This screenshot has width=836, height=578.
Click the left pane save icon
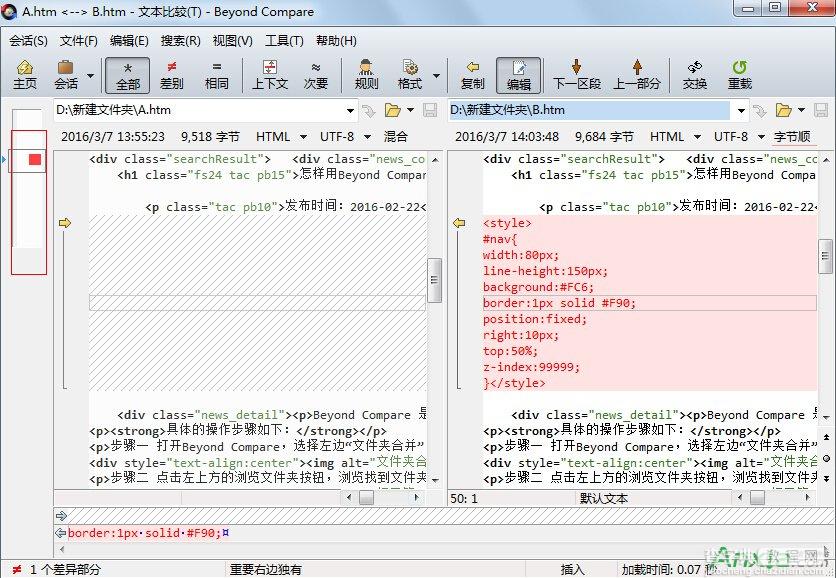[x=430, y=110]
